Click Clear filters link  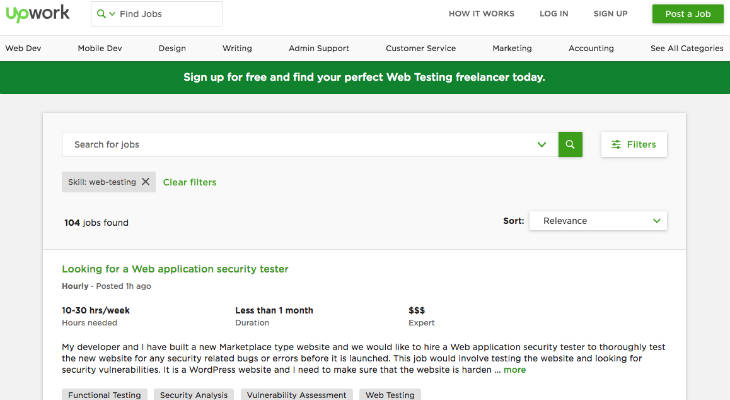point(189,182)
